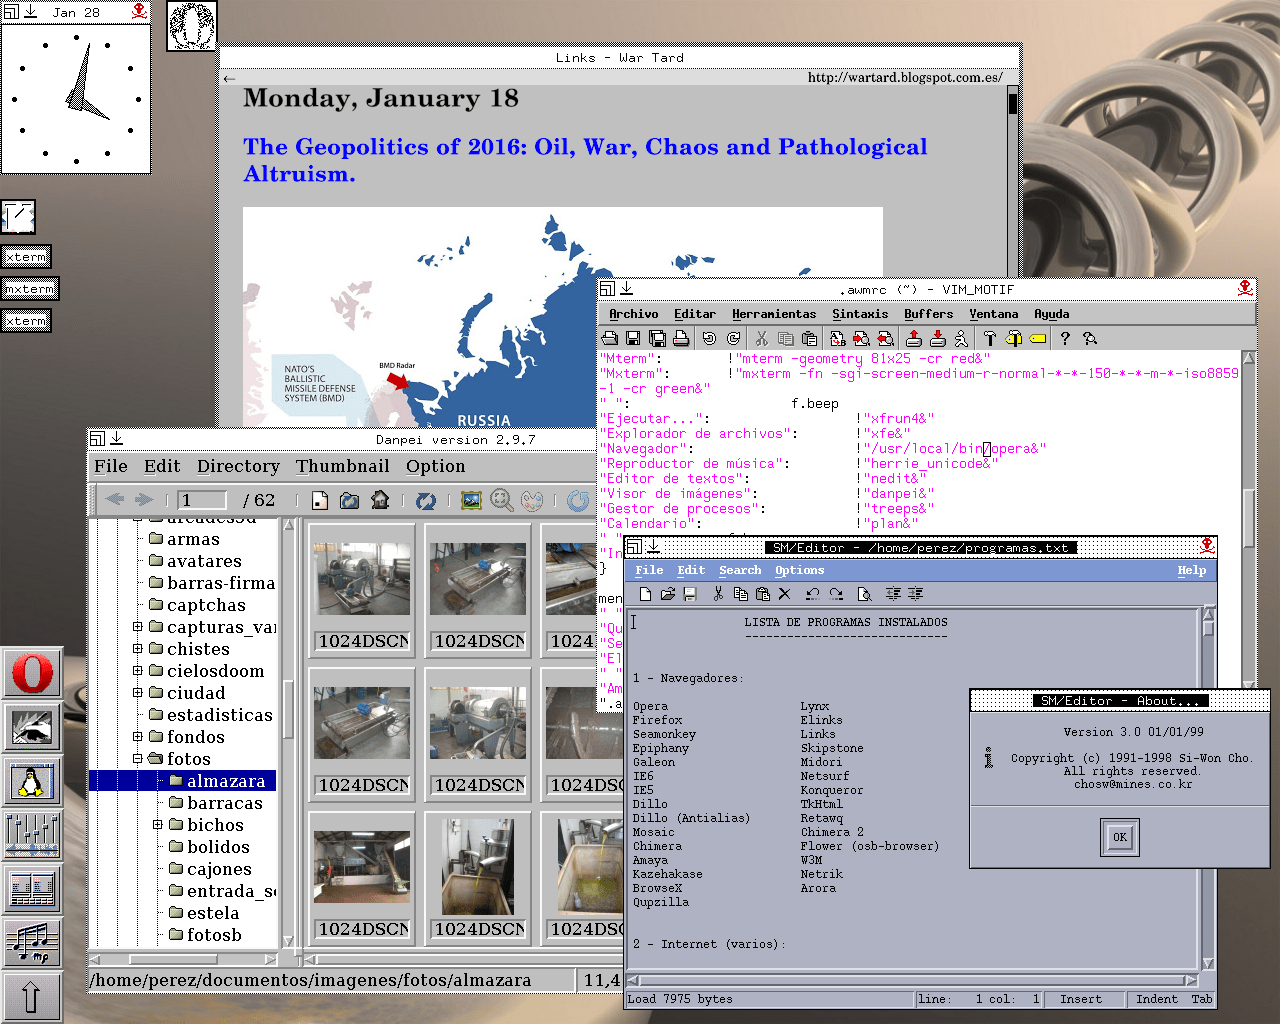The image size is (1280, 1024).
Task: Click the delete X icon in SM/Editor
Action: [784, 594]
